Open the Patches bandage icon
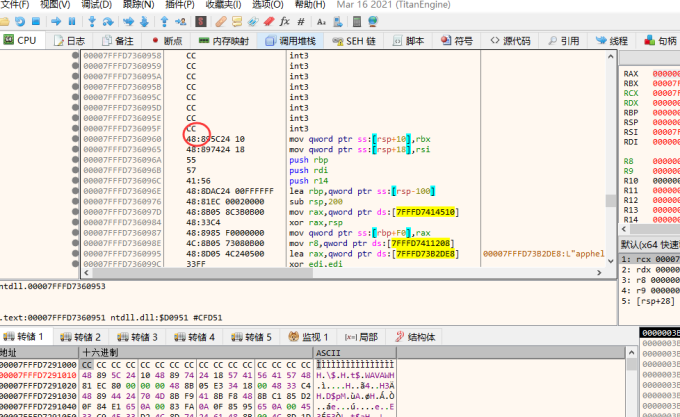680x417 pixels. point(221,21)
